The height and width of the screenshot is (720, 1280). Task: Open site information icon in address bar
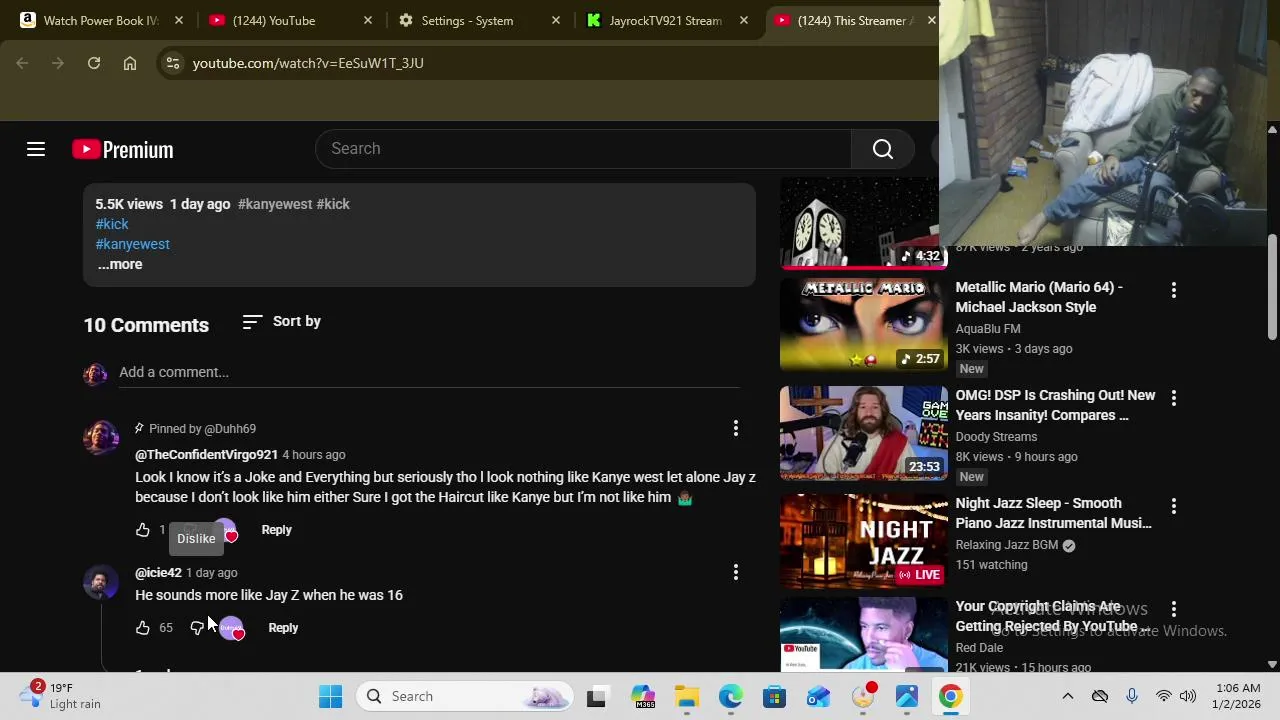(x=173, y=63)
